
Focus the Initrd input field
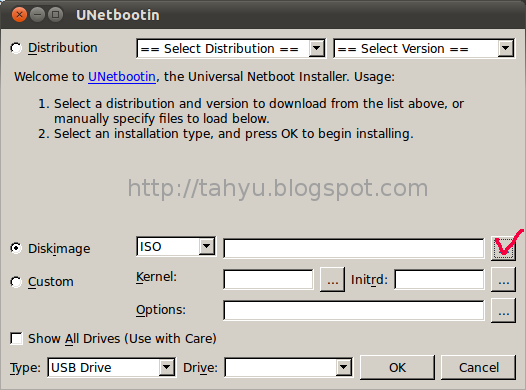pyautogui.click(x=439, y=279)
